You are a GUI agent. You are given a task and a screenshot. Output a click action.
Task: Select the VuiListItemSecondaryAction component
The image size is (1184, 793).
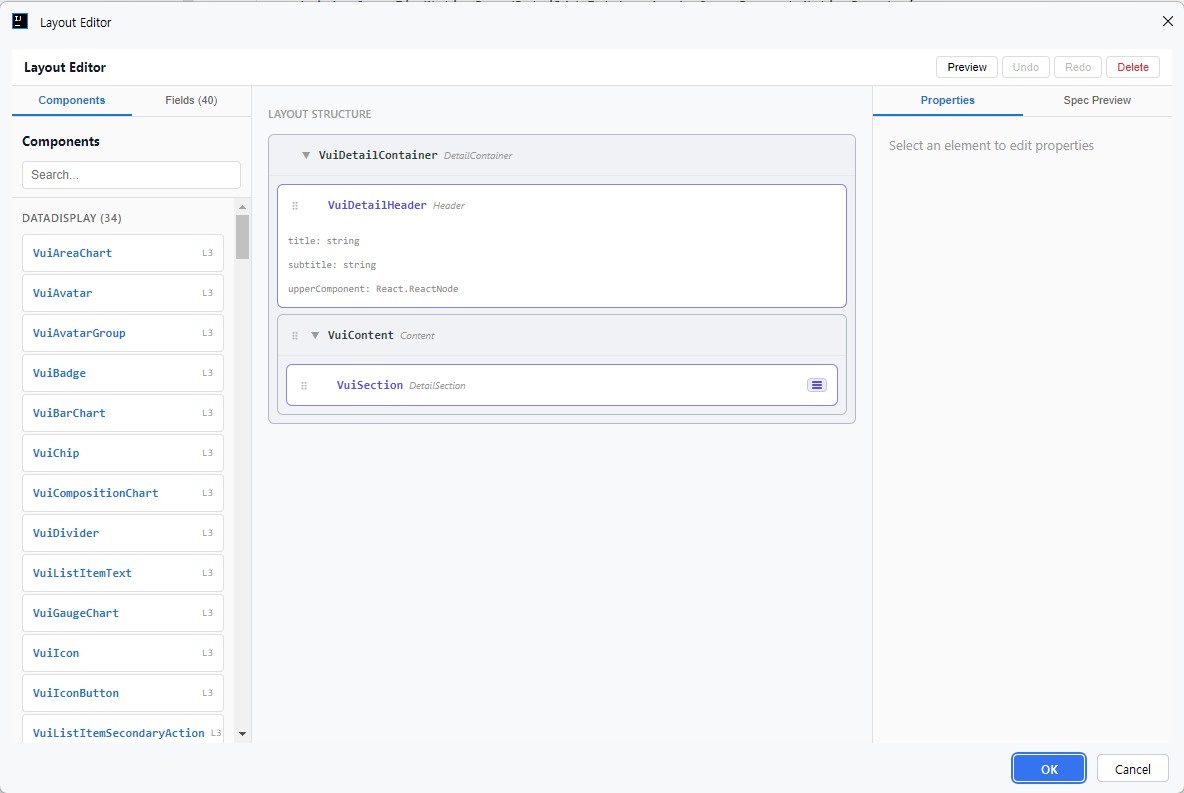tap(123, 730)
